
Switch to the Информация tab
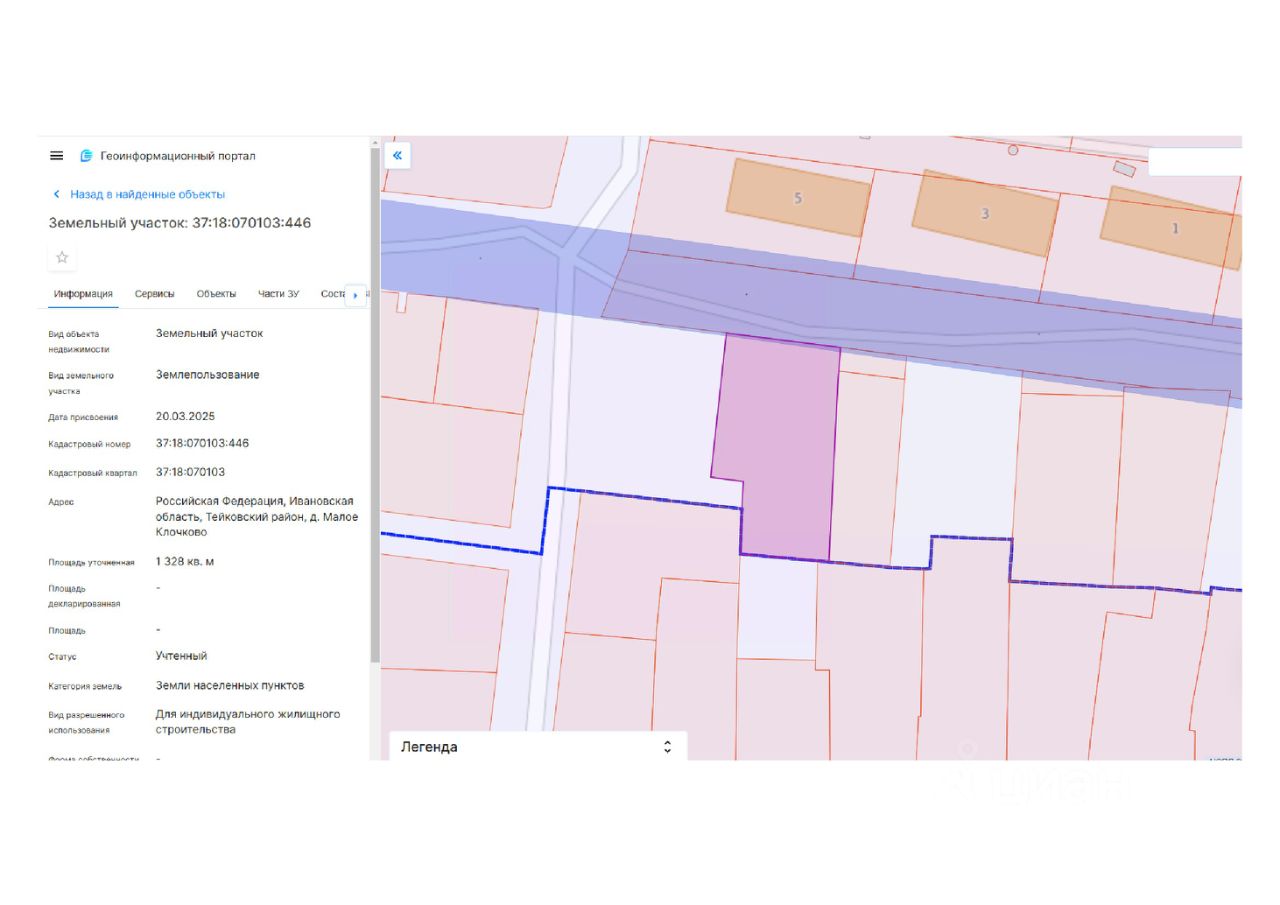coord(83,294)
